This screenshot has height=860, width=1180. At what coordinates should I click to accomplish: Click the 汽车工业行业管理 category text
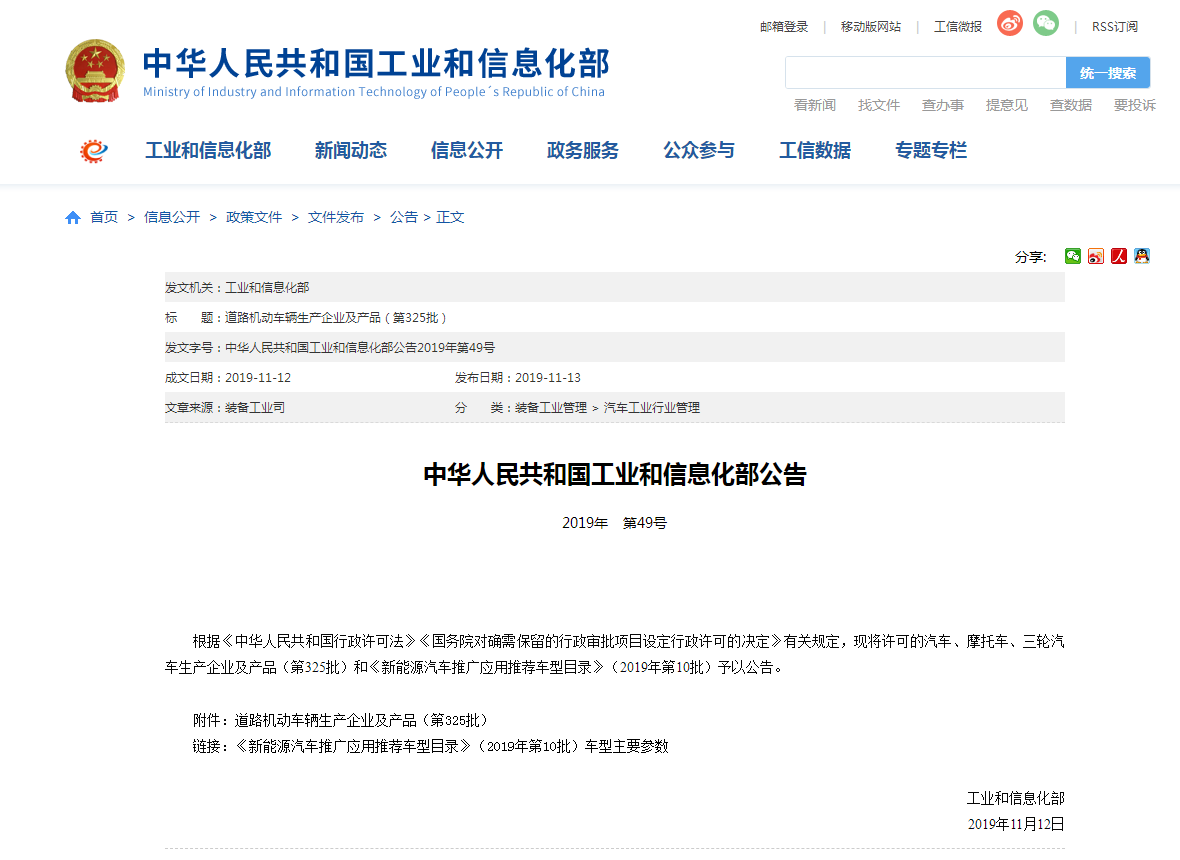[x=652, y=408]
